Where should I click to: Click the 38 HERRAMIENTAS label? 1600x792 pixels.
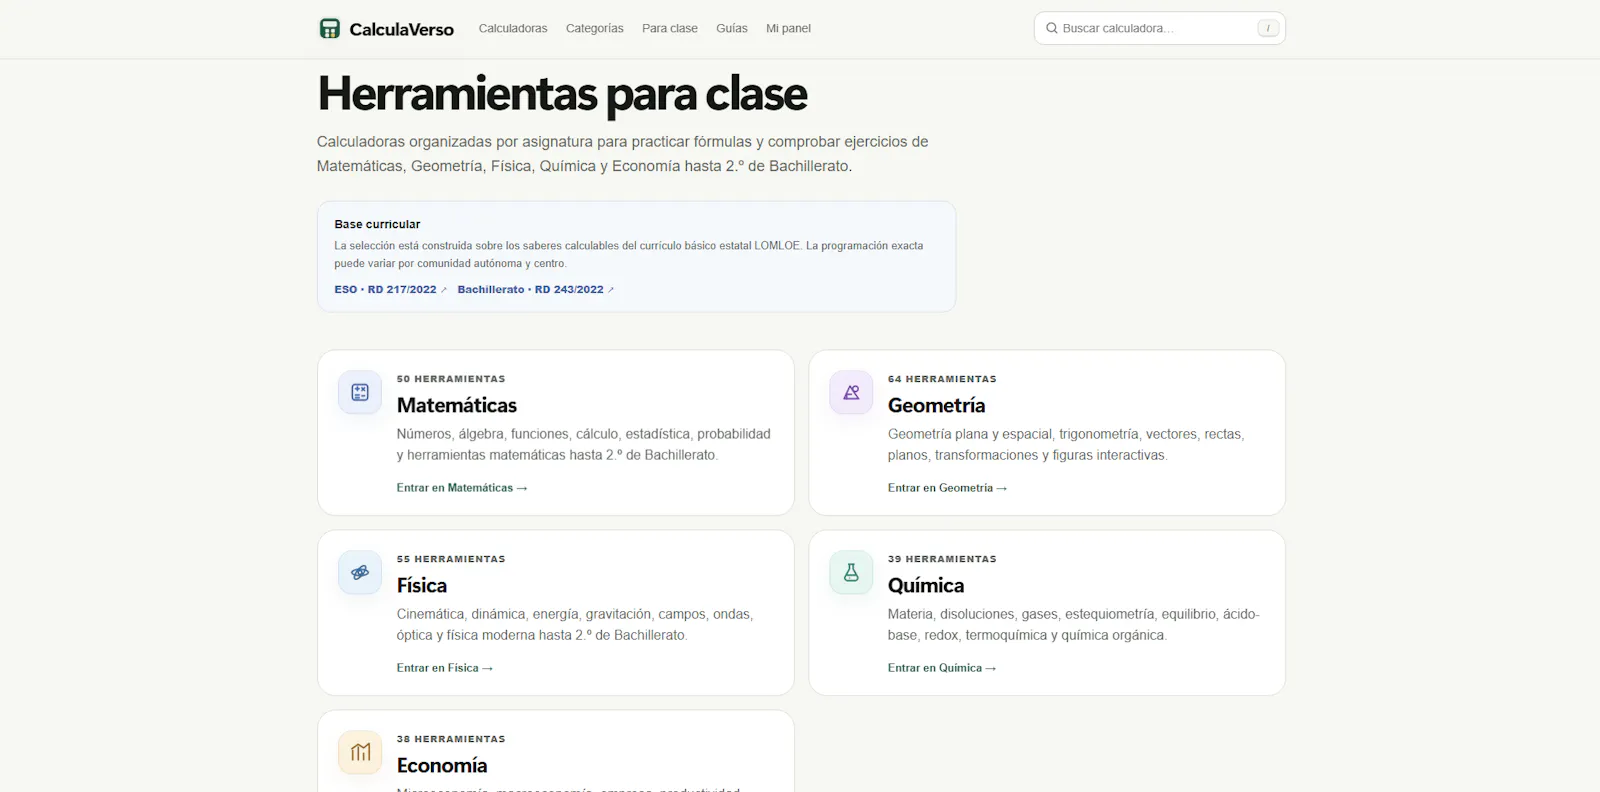coord(451,739)
